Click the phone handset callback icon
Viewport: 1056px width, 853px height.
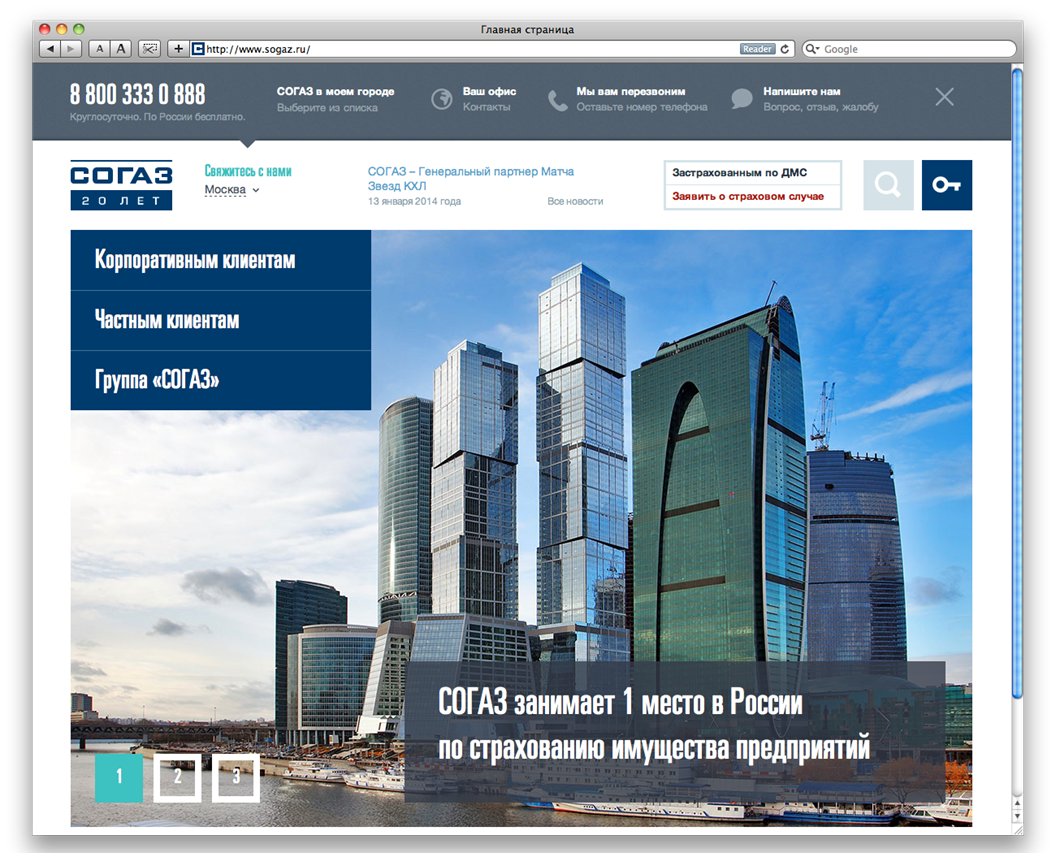click(x=558, y=100)
